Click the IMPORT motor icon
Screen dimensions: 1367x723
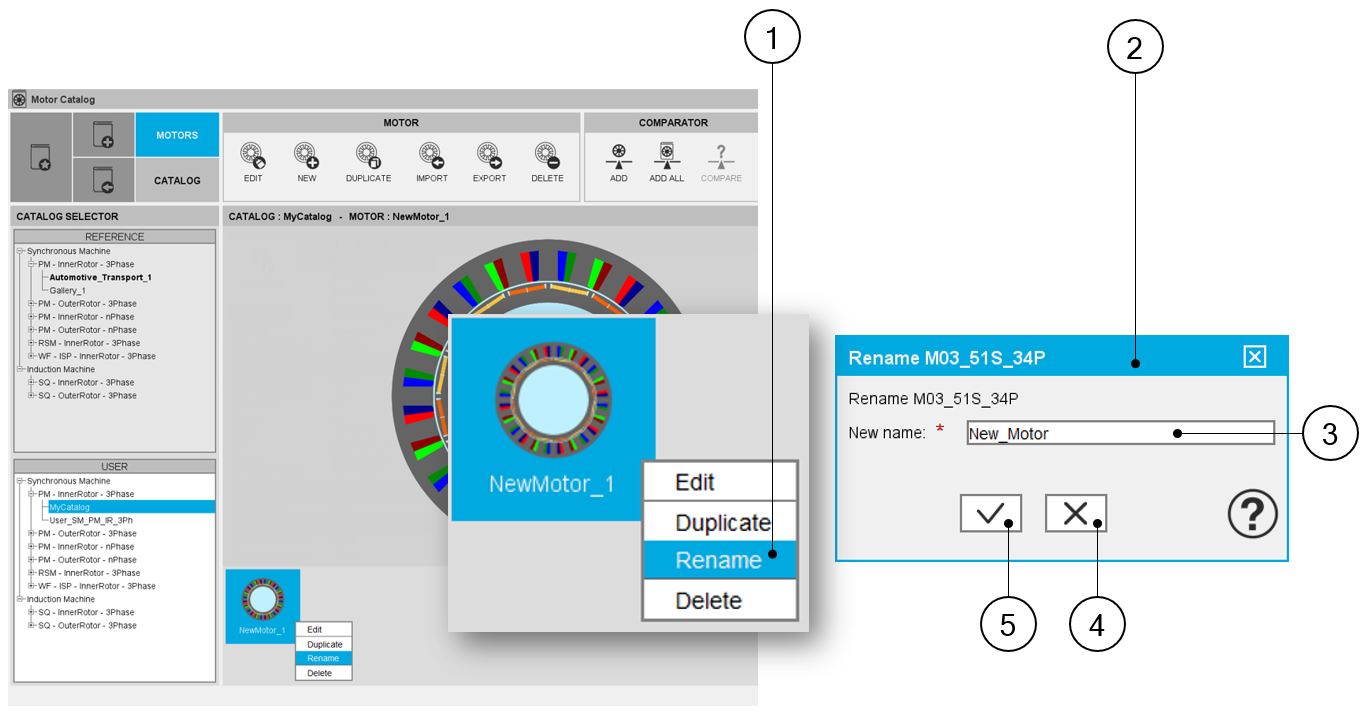point(431,156)
